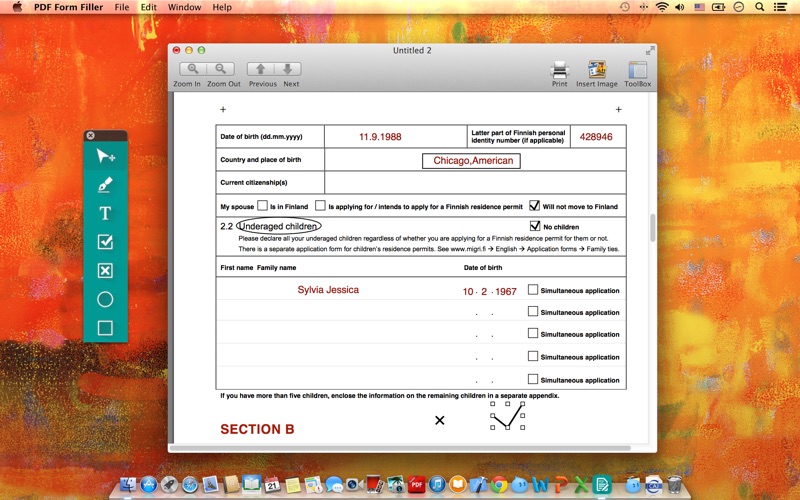
Task: Open the ToolBox
Action: point(638,69)
